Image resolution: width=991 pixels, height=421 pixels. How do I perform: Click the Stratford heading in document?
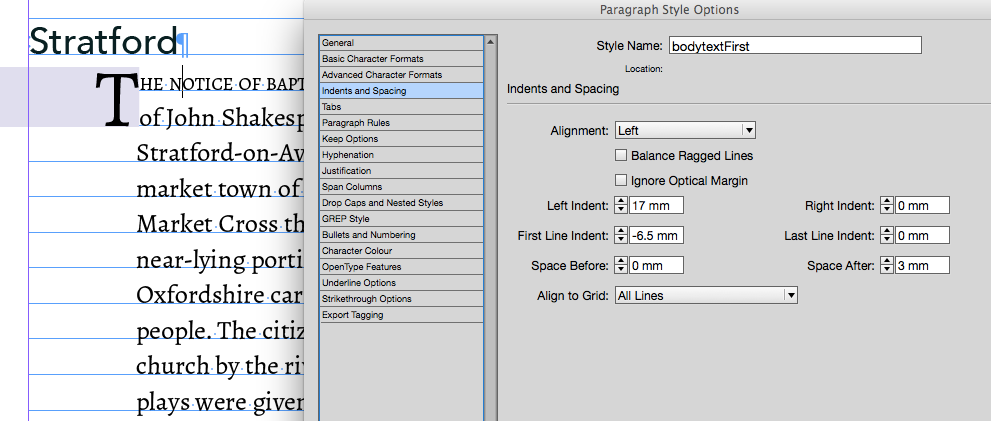click(103, 40)
